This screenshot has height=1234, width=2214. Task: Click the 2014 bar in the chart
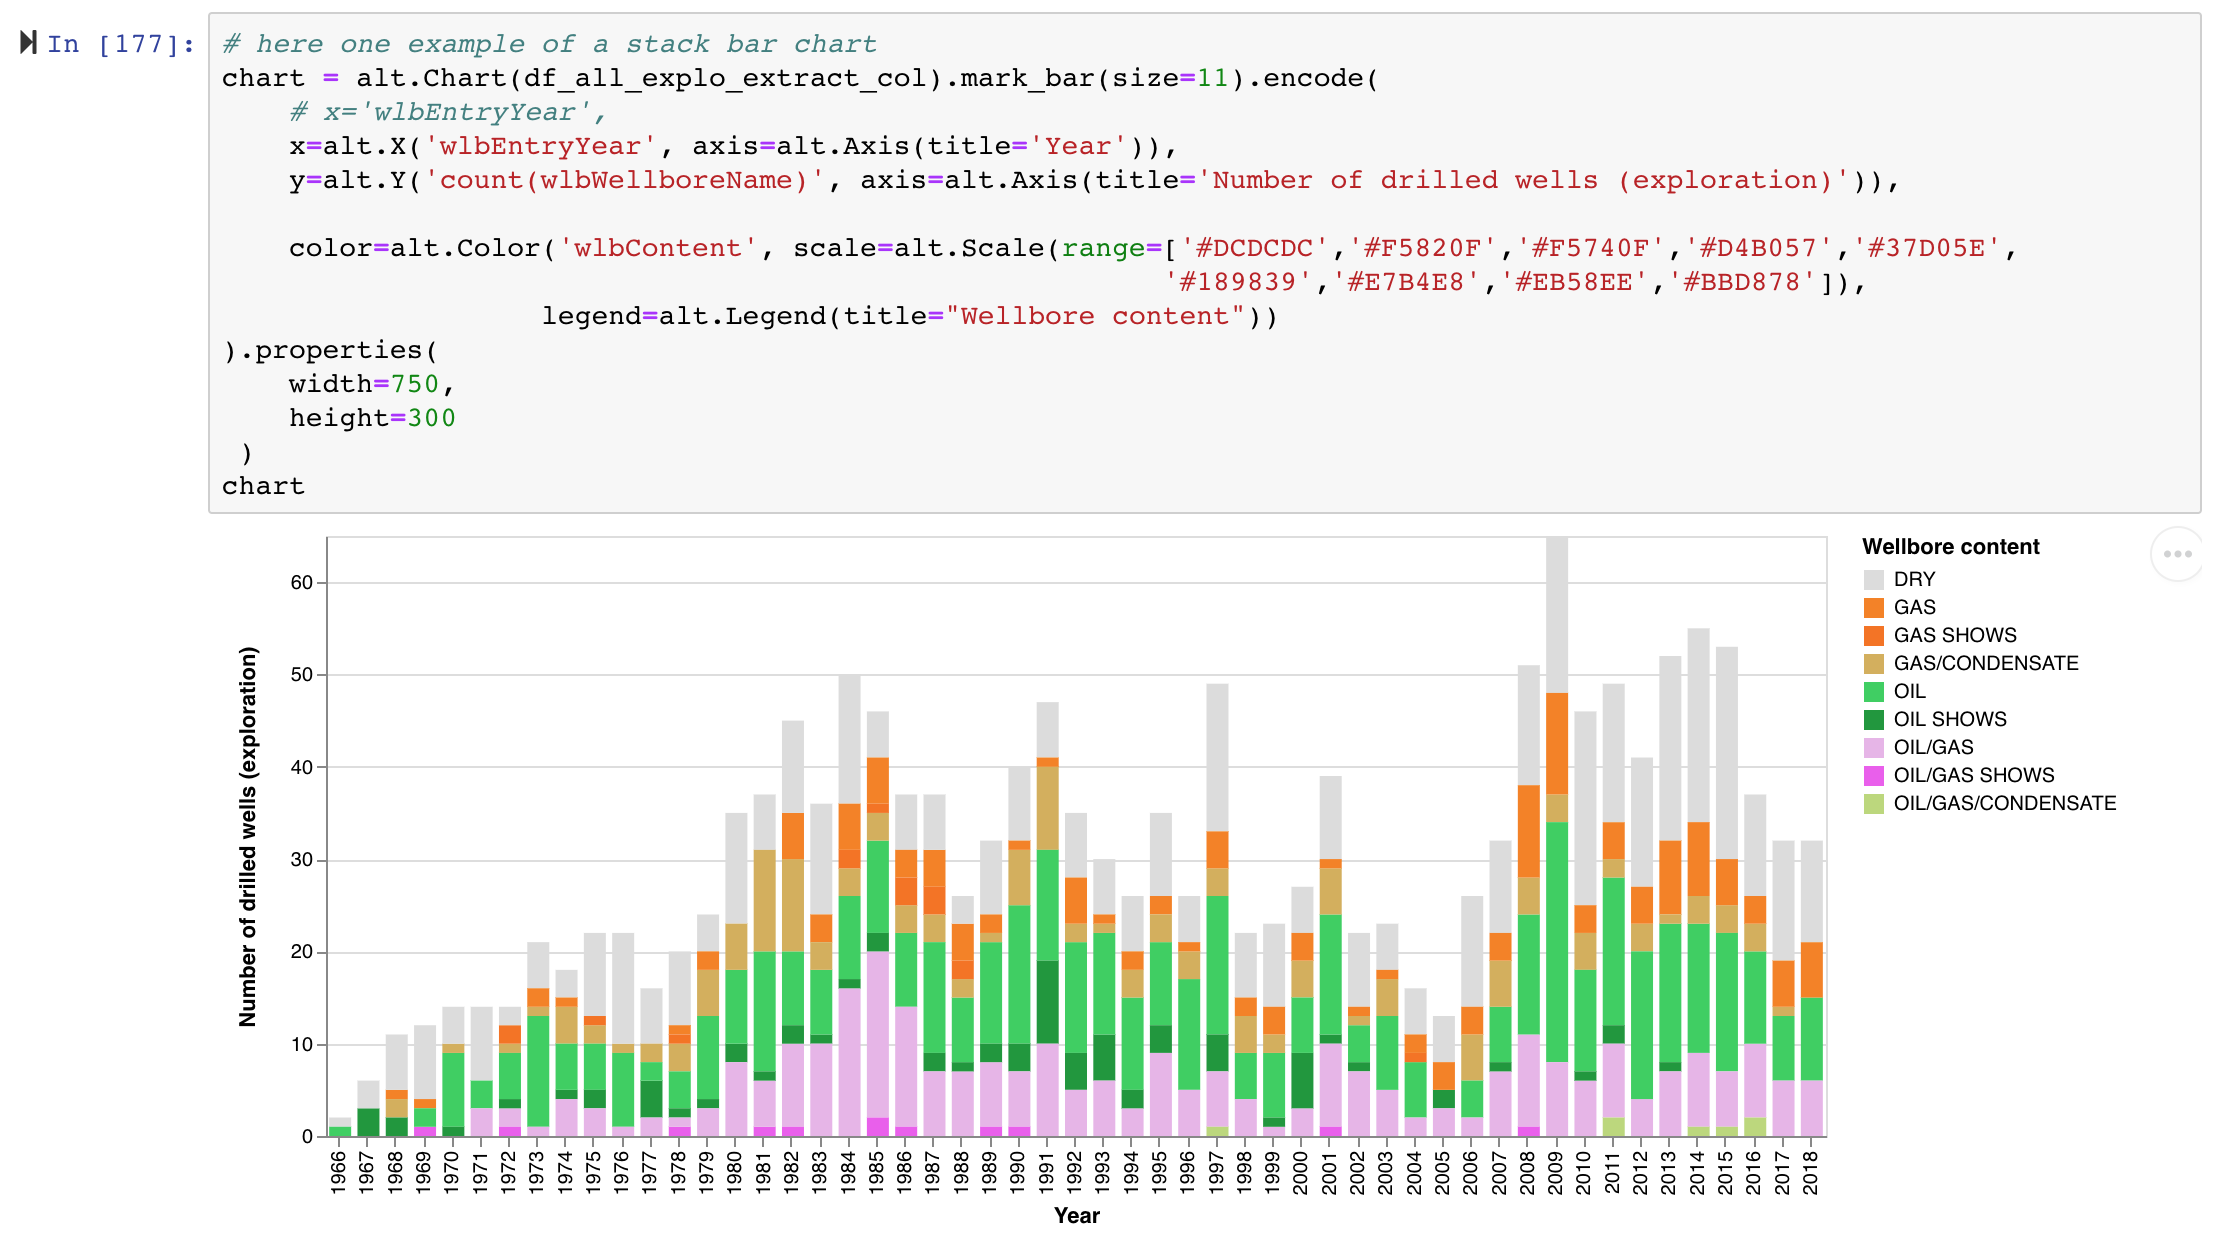point(1698,882)
